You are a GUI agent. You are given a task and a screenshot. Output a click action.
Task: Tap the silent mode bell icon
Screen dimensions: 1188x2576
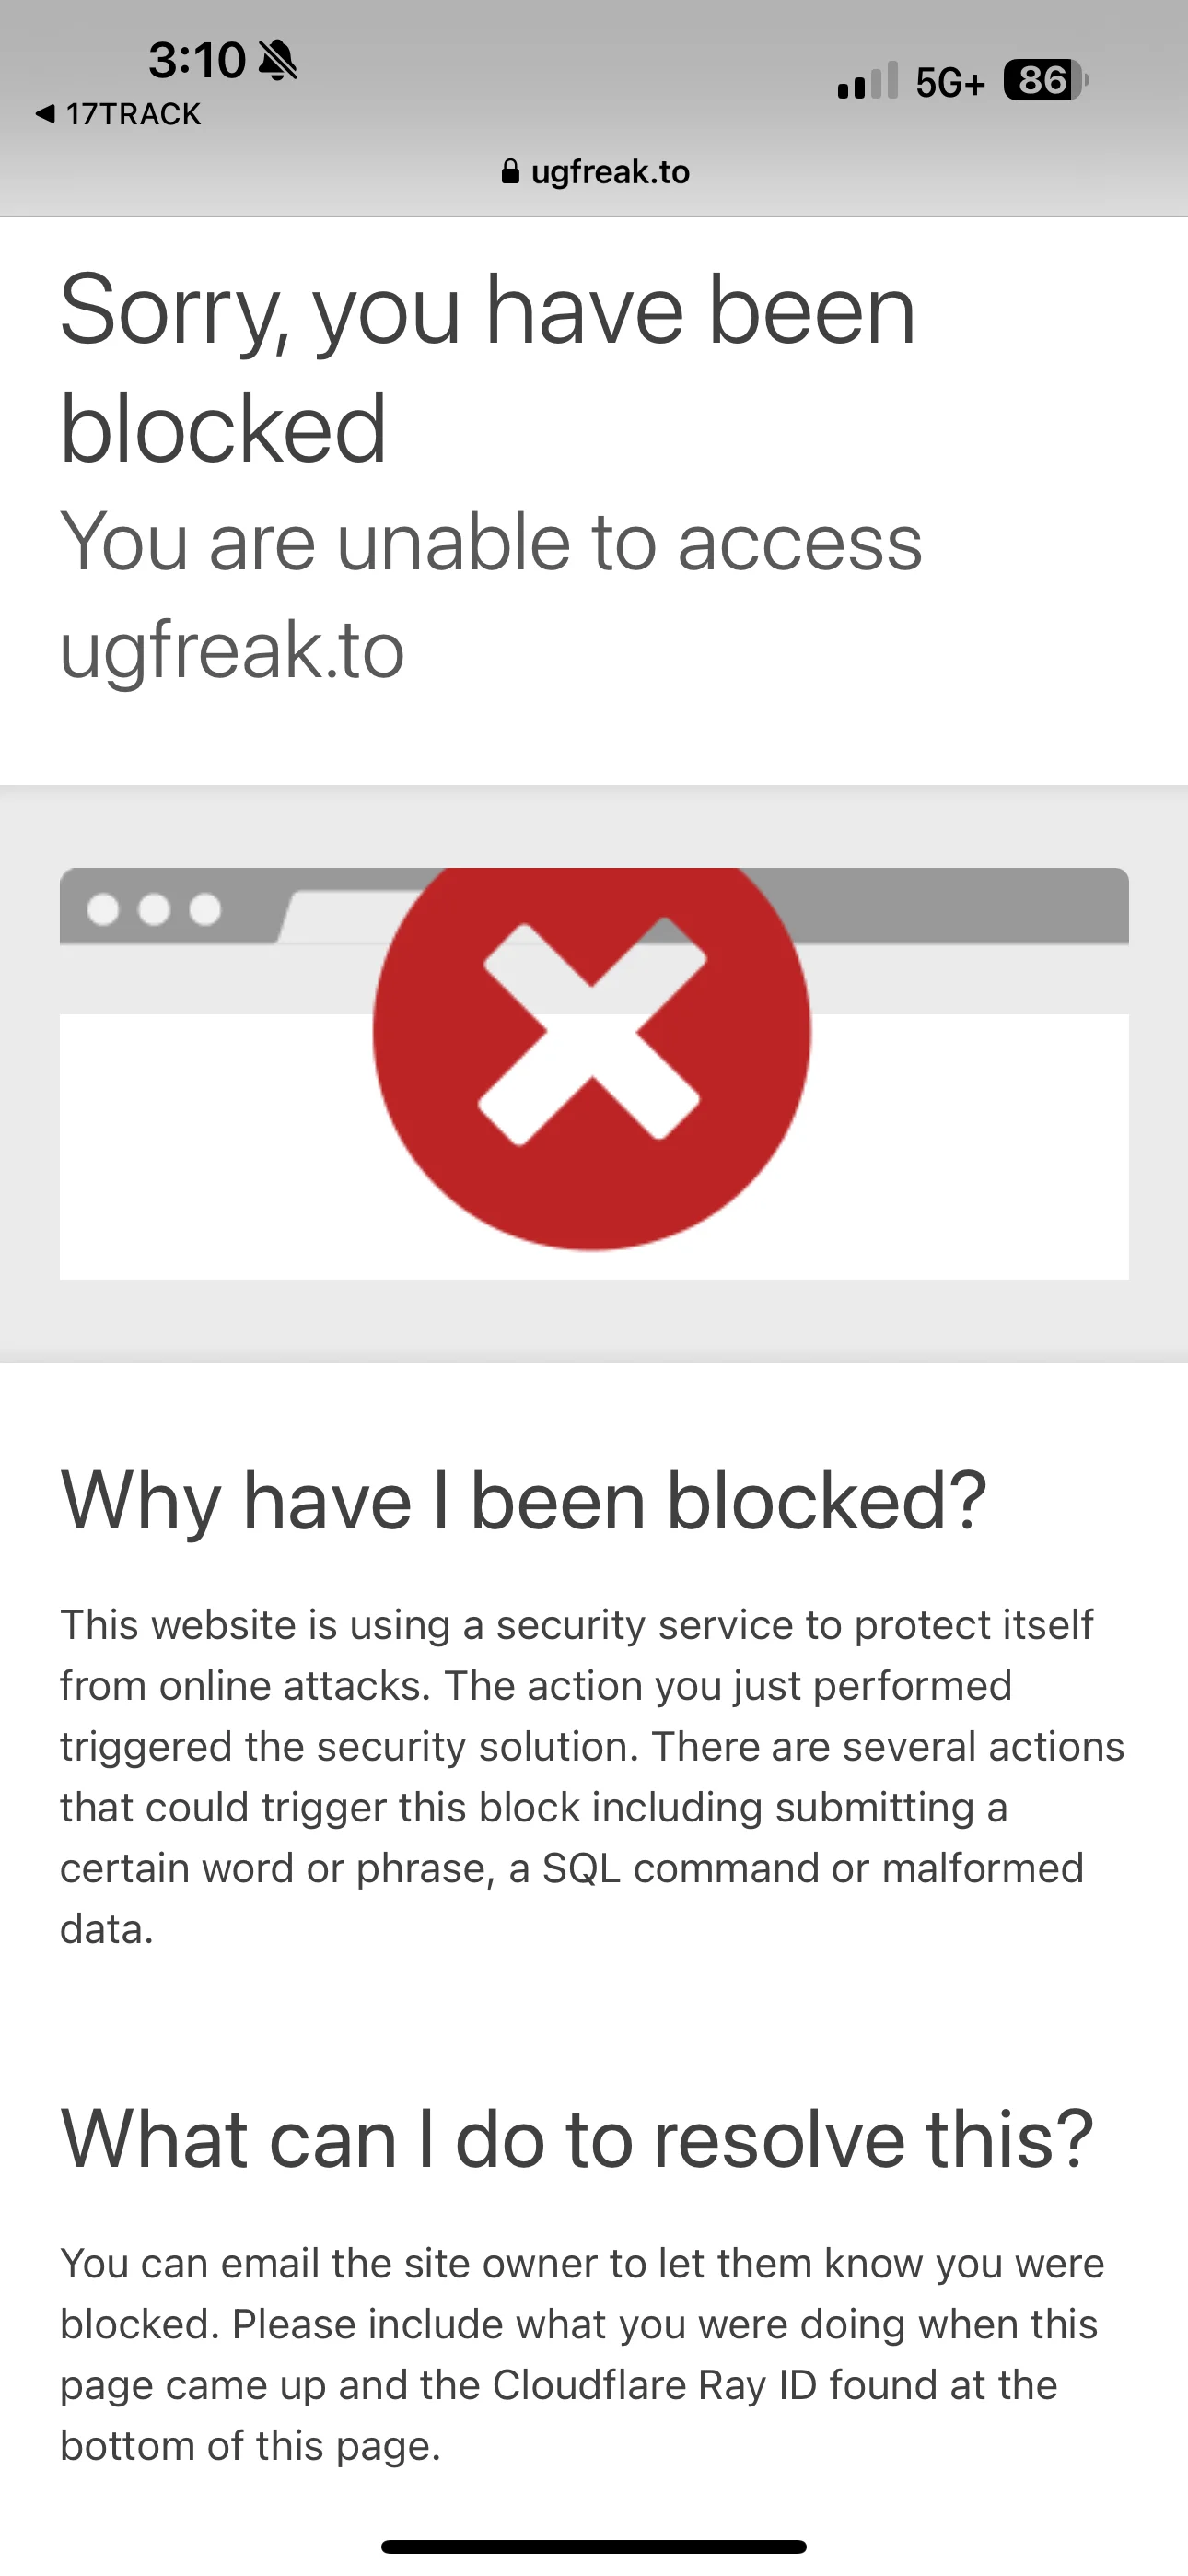tap(277, 61)
